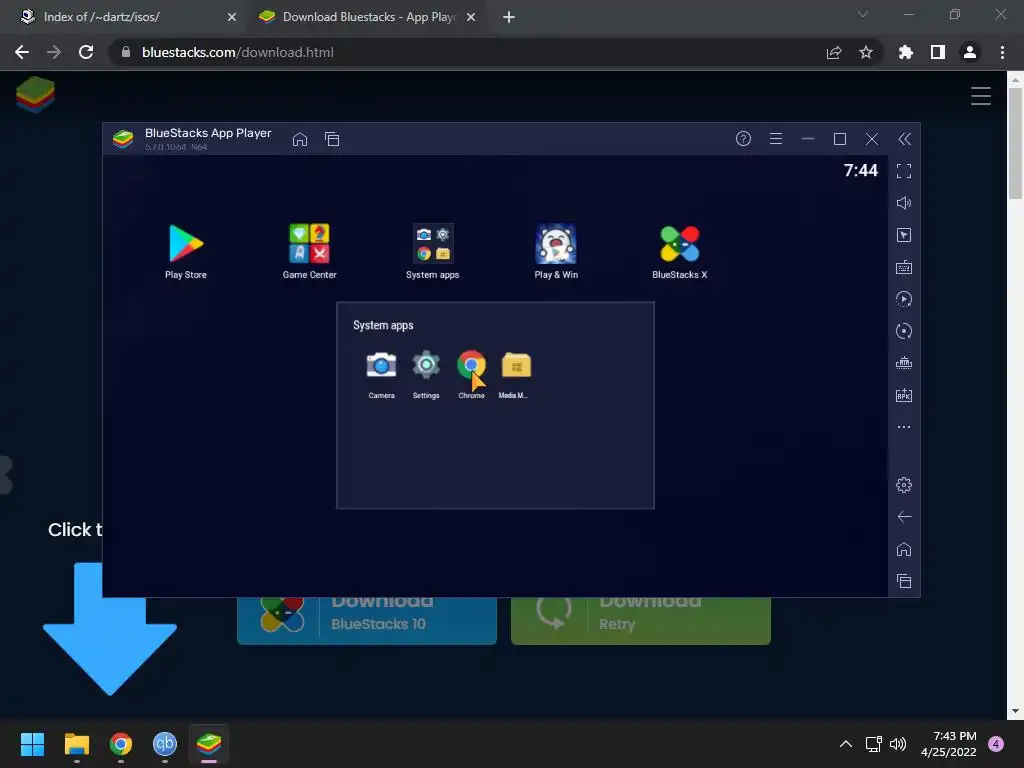
Task: Open BlueStacks multi-instance windows icon in title bar
Action: coord(332,139)
